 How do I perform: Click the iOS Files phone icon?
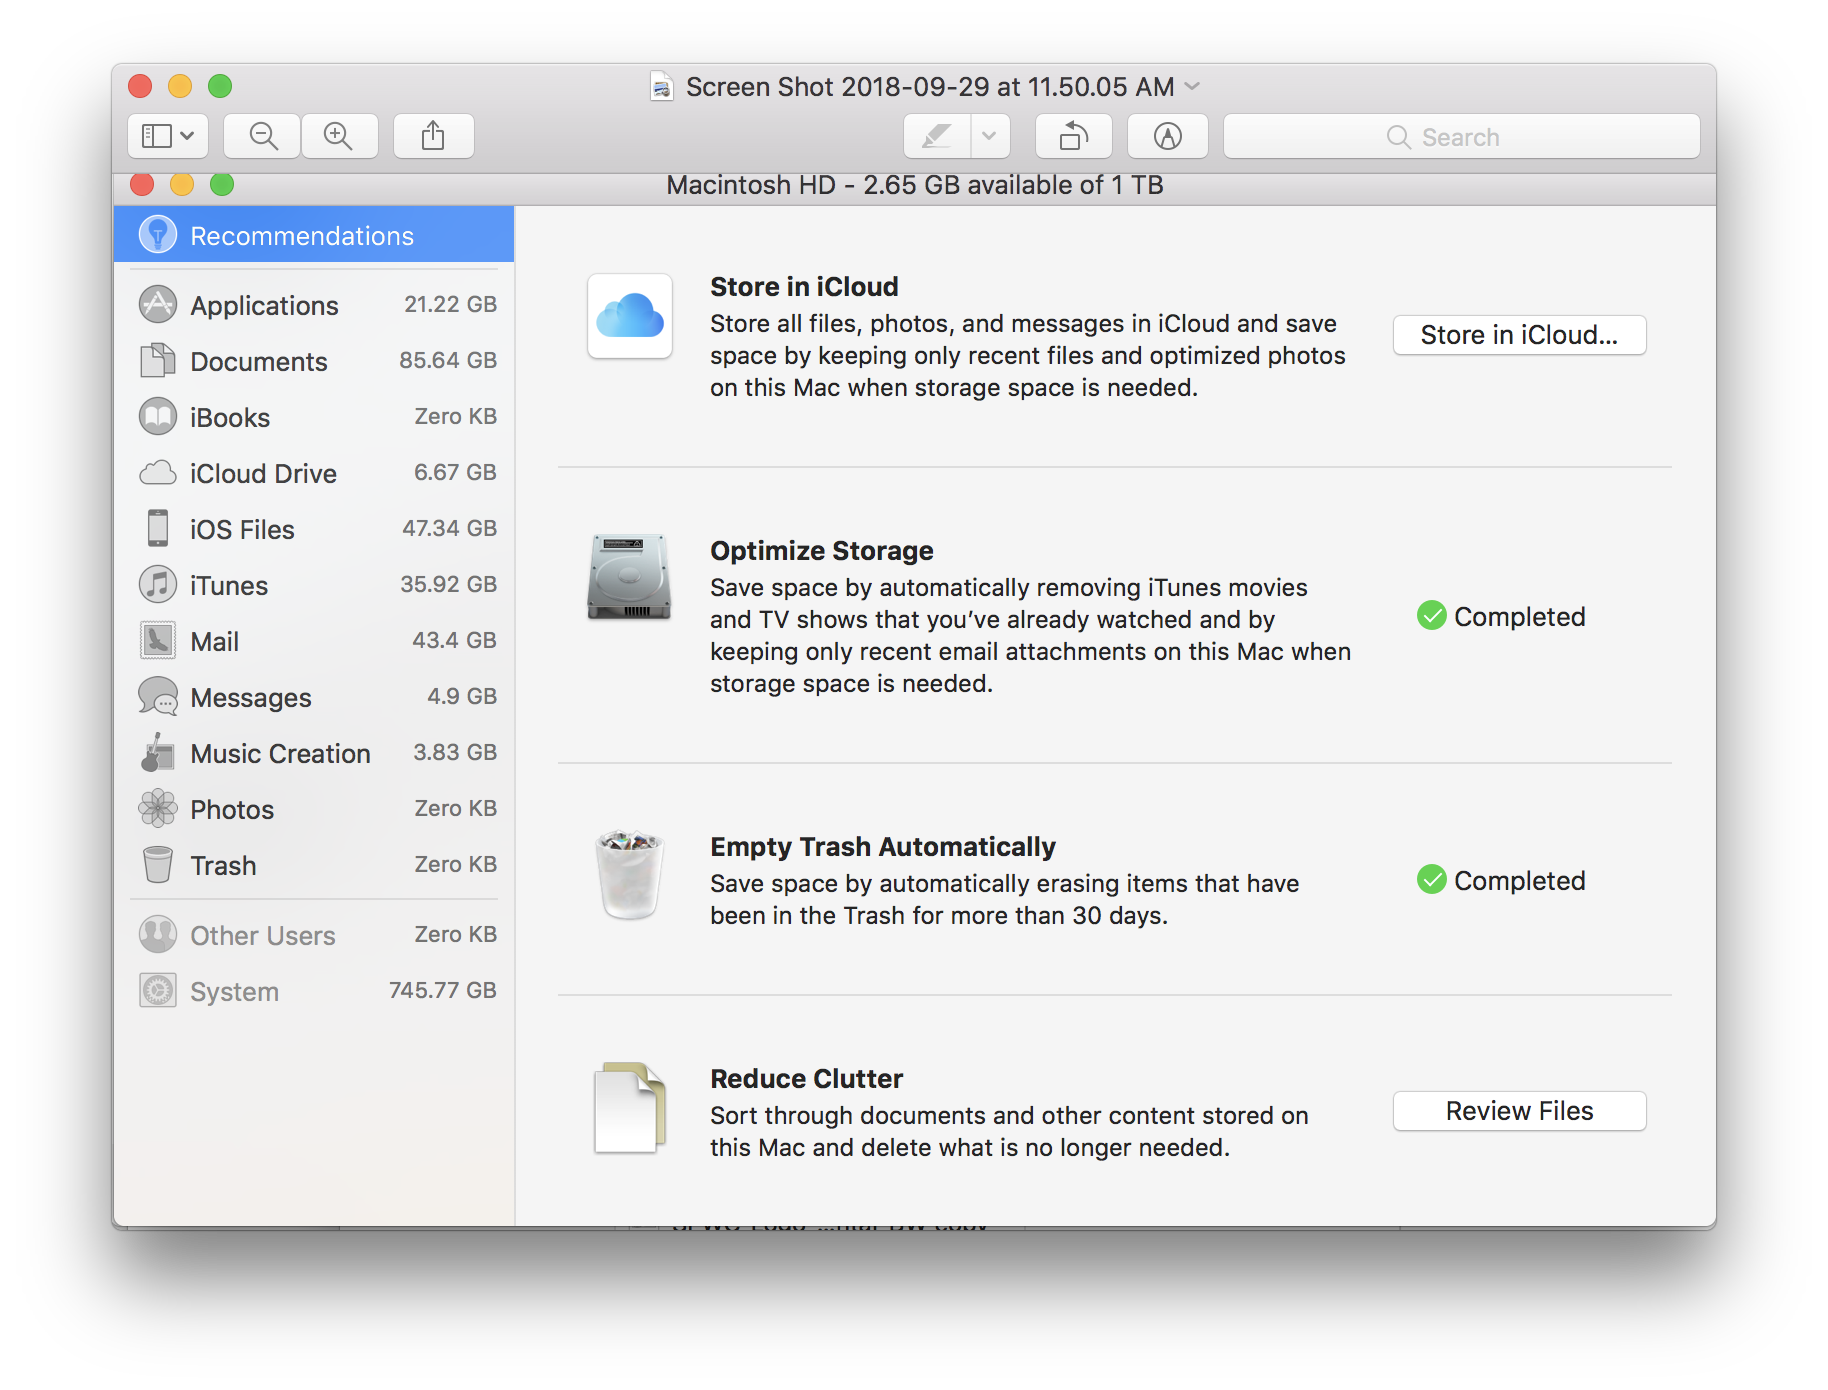pos(158,528)
